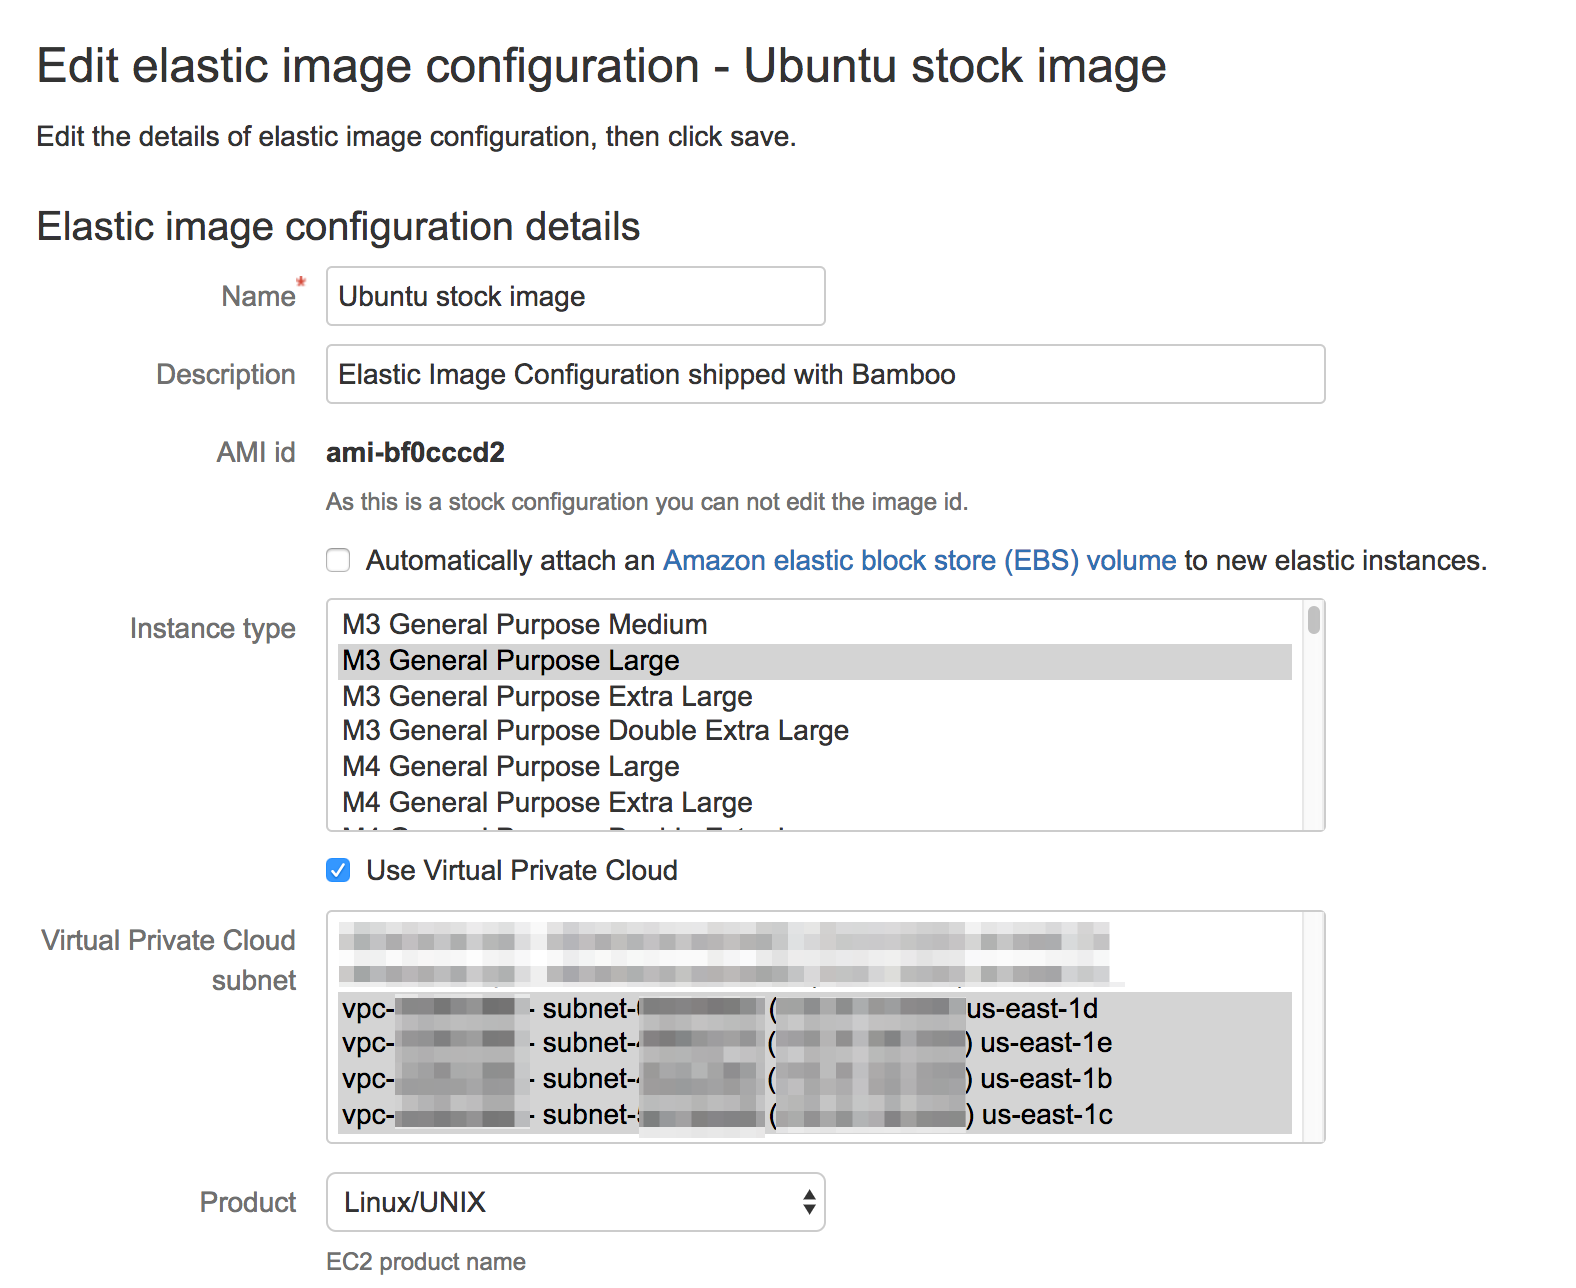Screen dimensions: 1576x1288
Task: Click the Name input field
Action: (575, 296)
